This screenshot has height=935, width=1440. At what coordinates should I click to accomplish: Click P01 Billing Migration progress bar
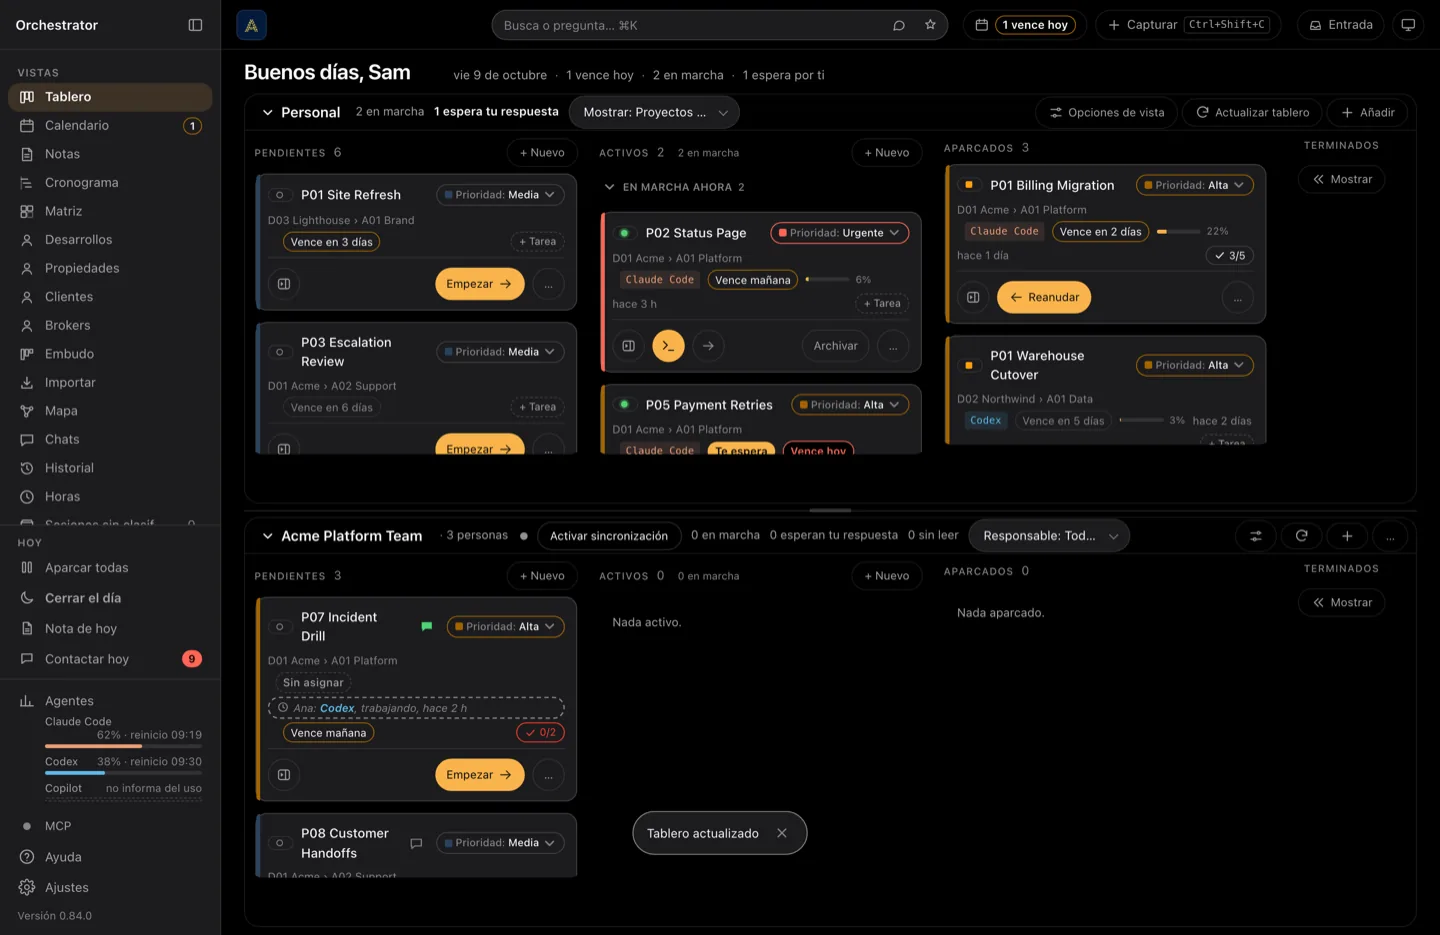1178,231
